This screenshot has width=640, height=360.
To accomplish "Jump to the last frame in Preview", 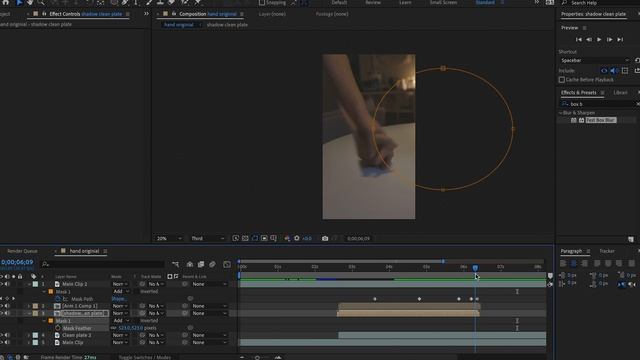I will click(620, 40).
